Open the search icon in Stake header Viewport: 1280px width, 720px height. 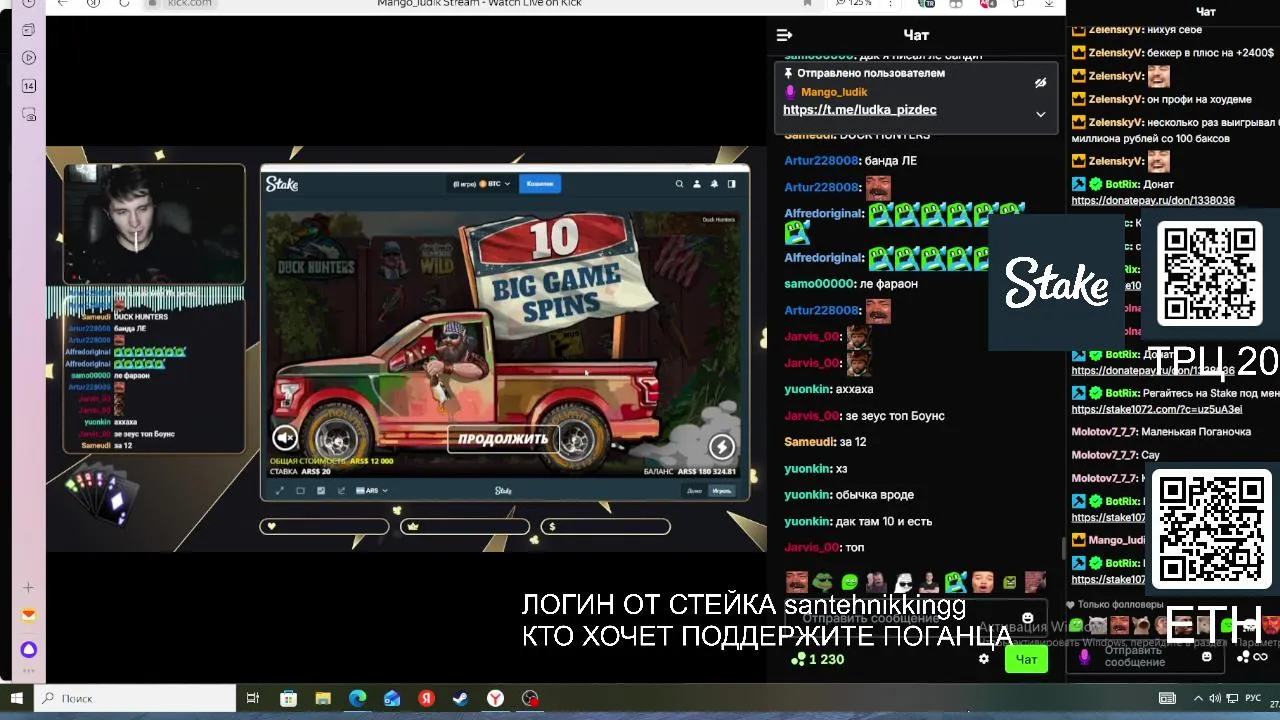tap(679, 184)
